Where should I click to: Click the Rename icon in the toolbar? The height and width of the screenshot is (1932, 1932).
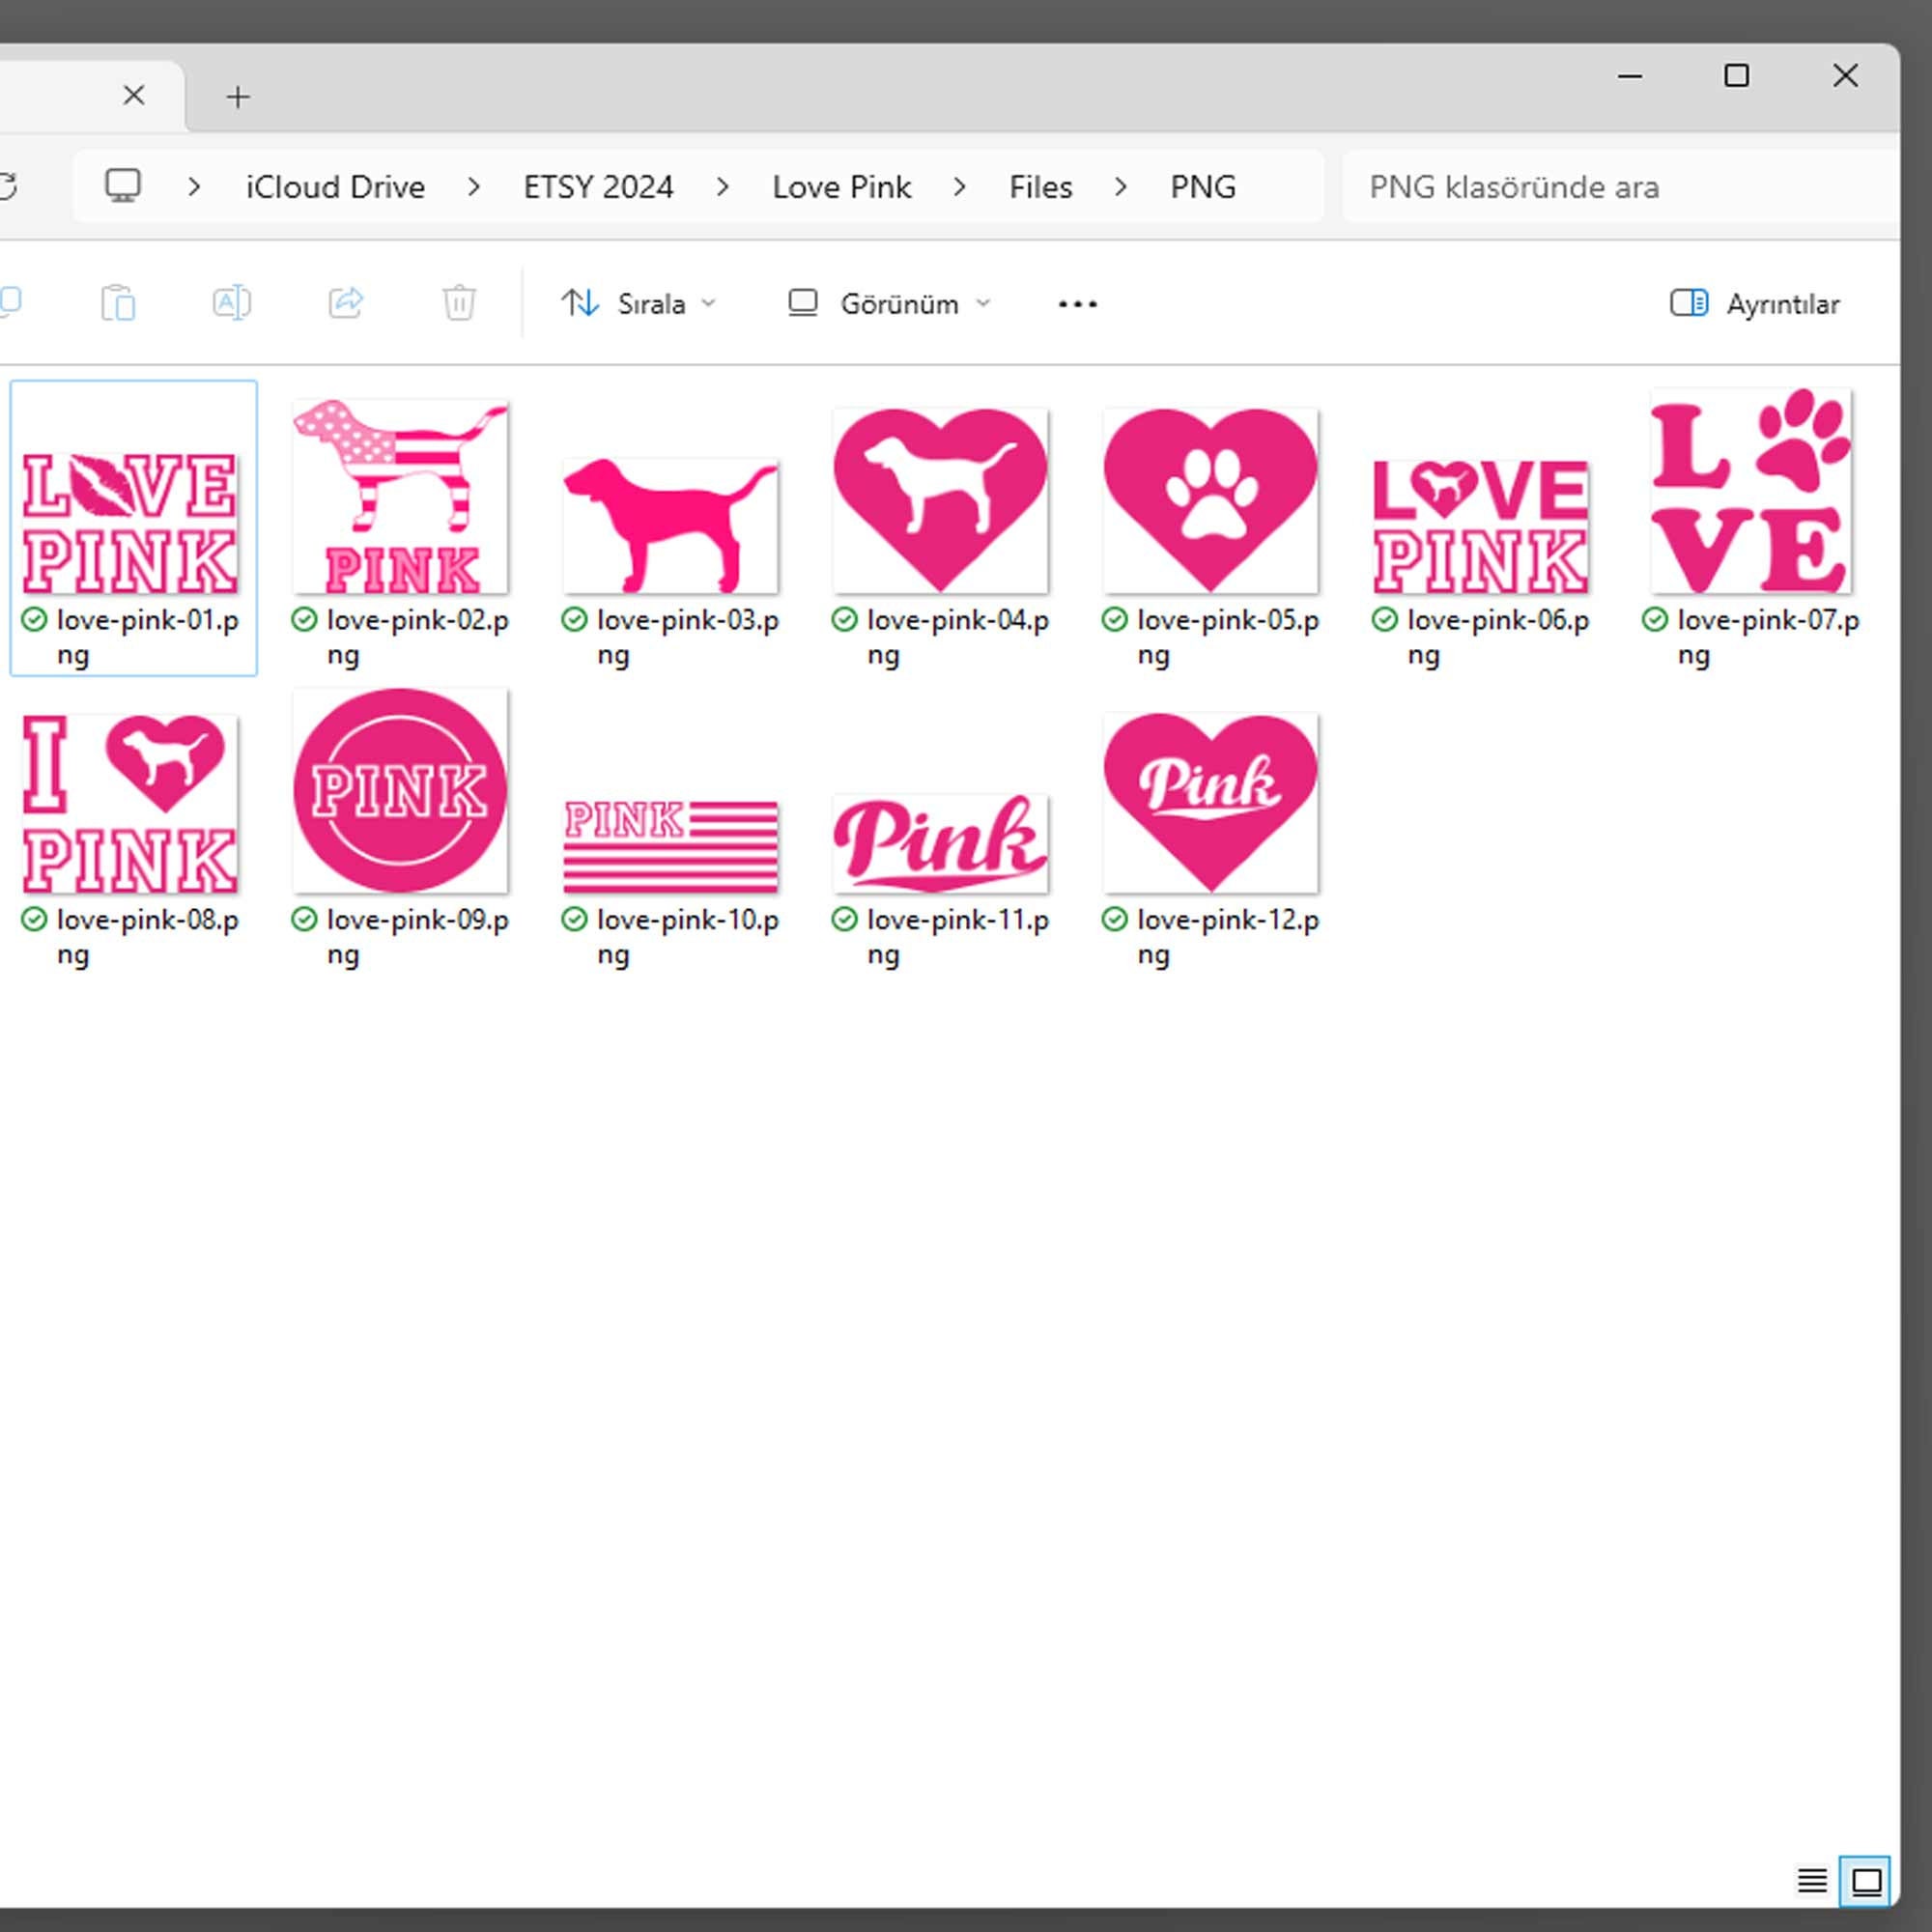pyautogui.click(x=231, y=303)
